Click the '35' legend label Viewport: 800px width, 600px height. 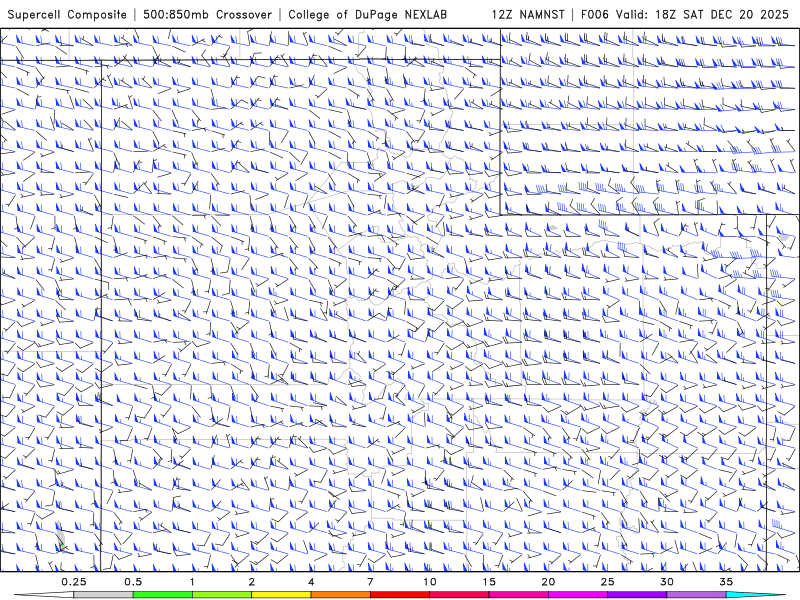click(726, 582)
